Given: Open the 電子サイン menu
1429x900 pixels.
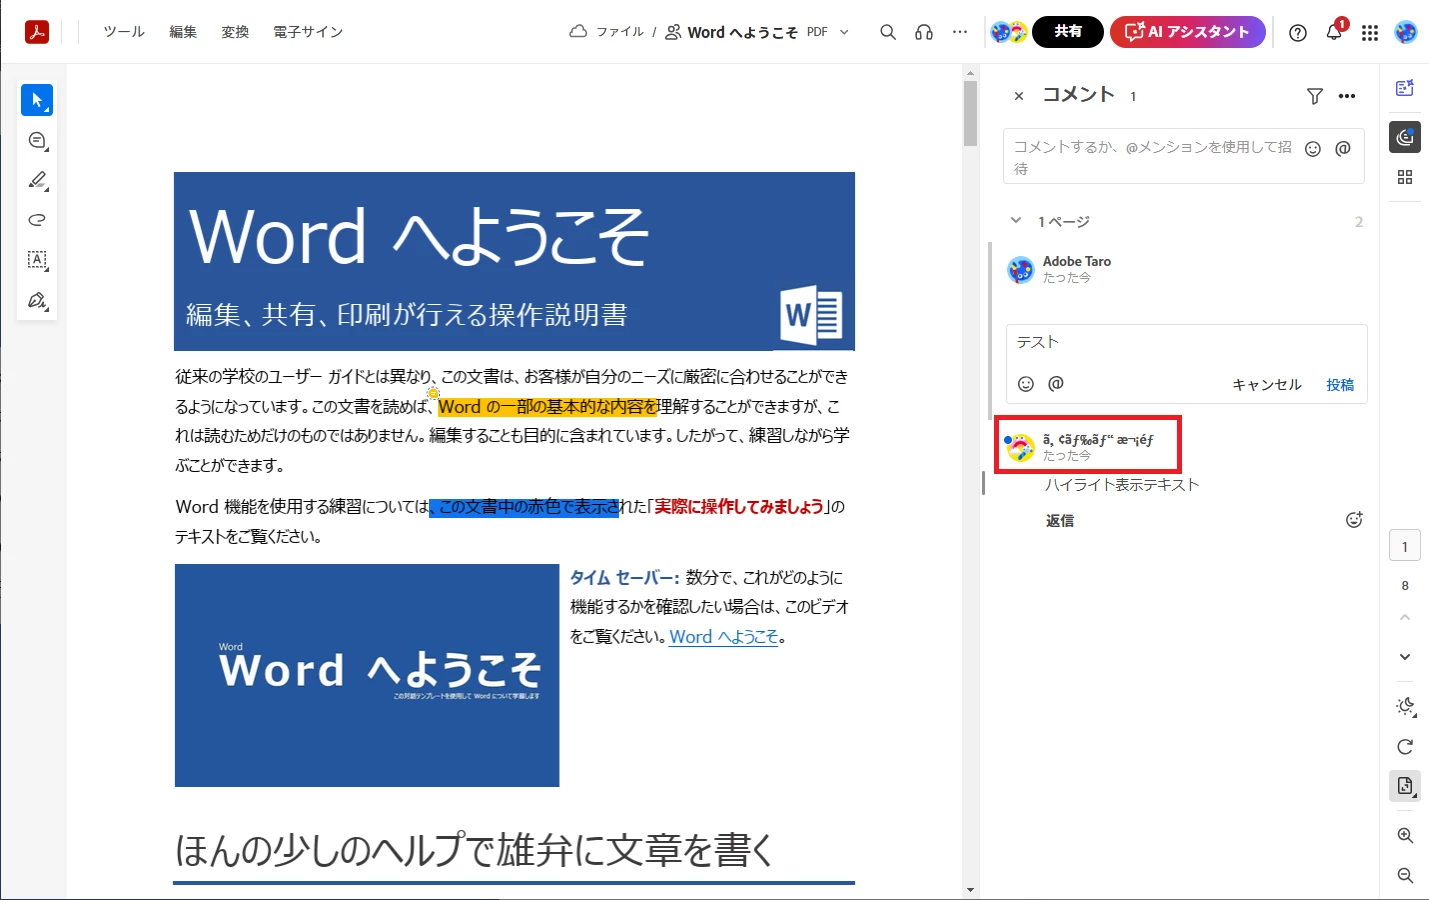Looking at the screenshot, I should 308,32.
